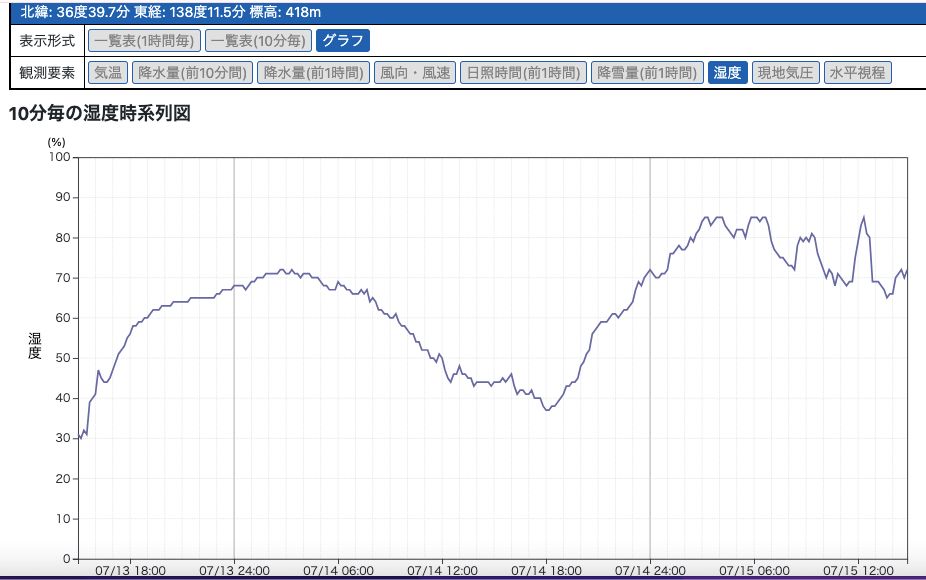This screenshot has height=580, width=926.
Task: Select the 湿度 element button
Action: click(728, 73)
